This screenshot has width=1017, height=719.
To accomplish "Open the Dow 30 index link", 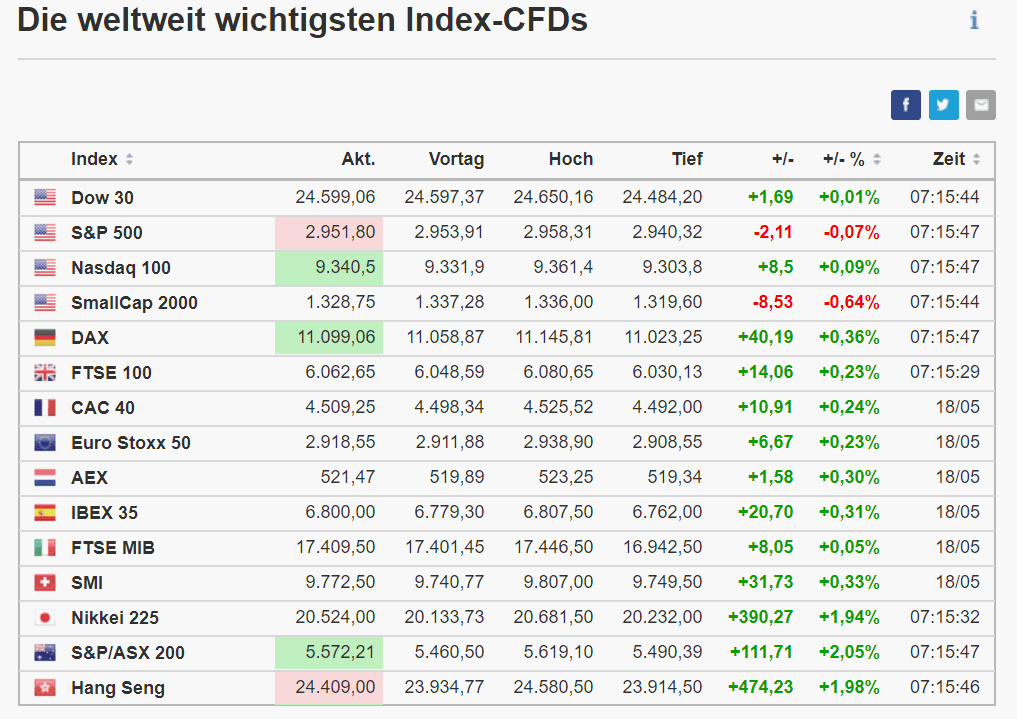I will pos(102,198).
